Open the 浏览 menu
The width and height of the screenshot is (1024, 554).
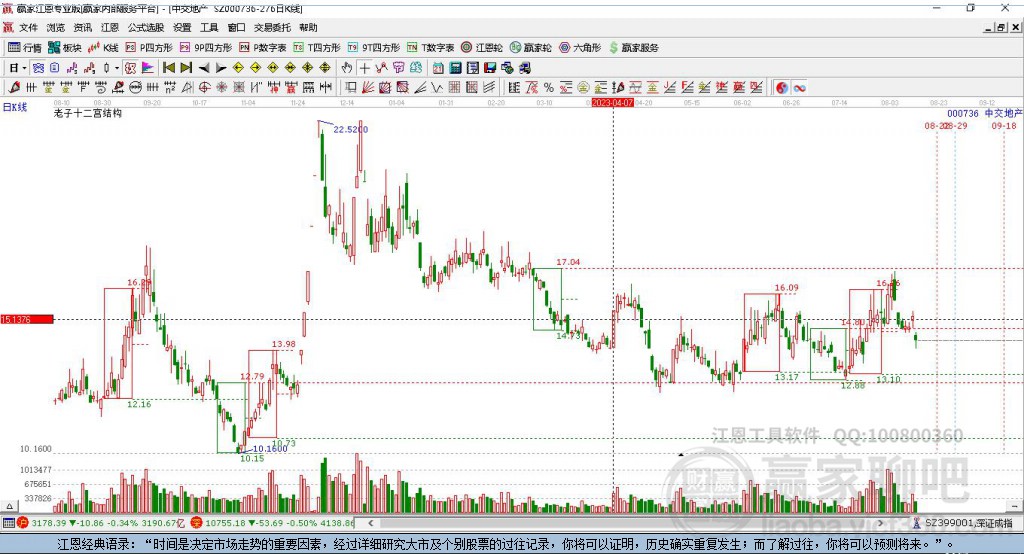tap(56, 27)
